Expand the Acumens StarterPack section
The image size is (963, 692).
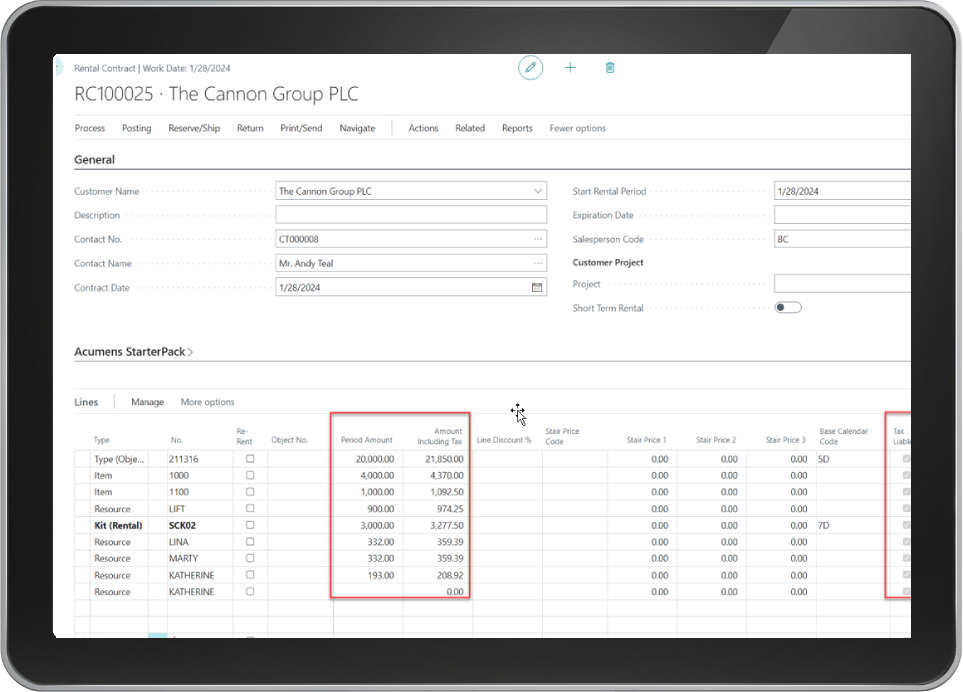click(x=133, y=352)
